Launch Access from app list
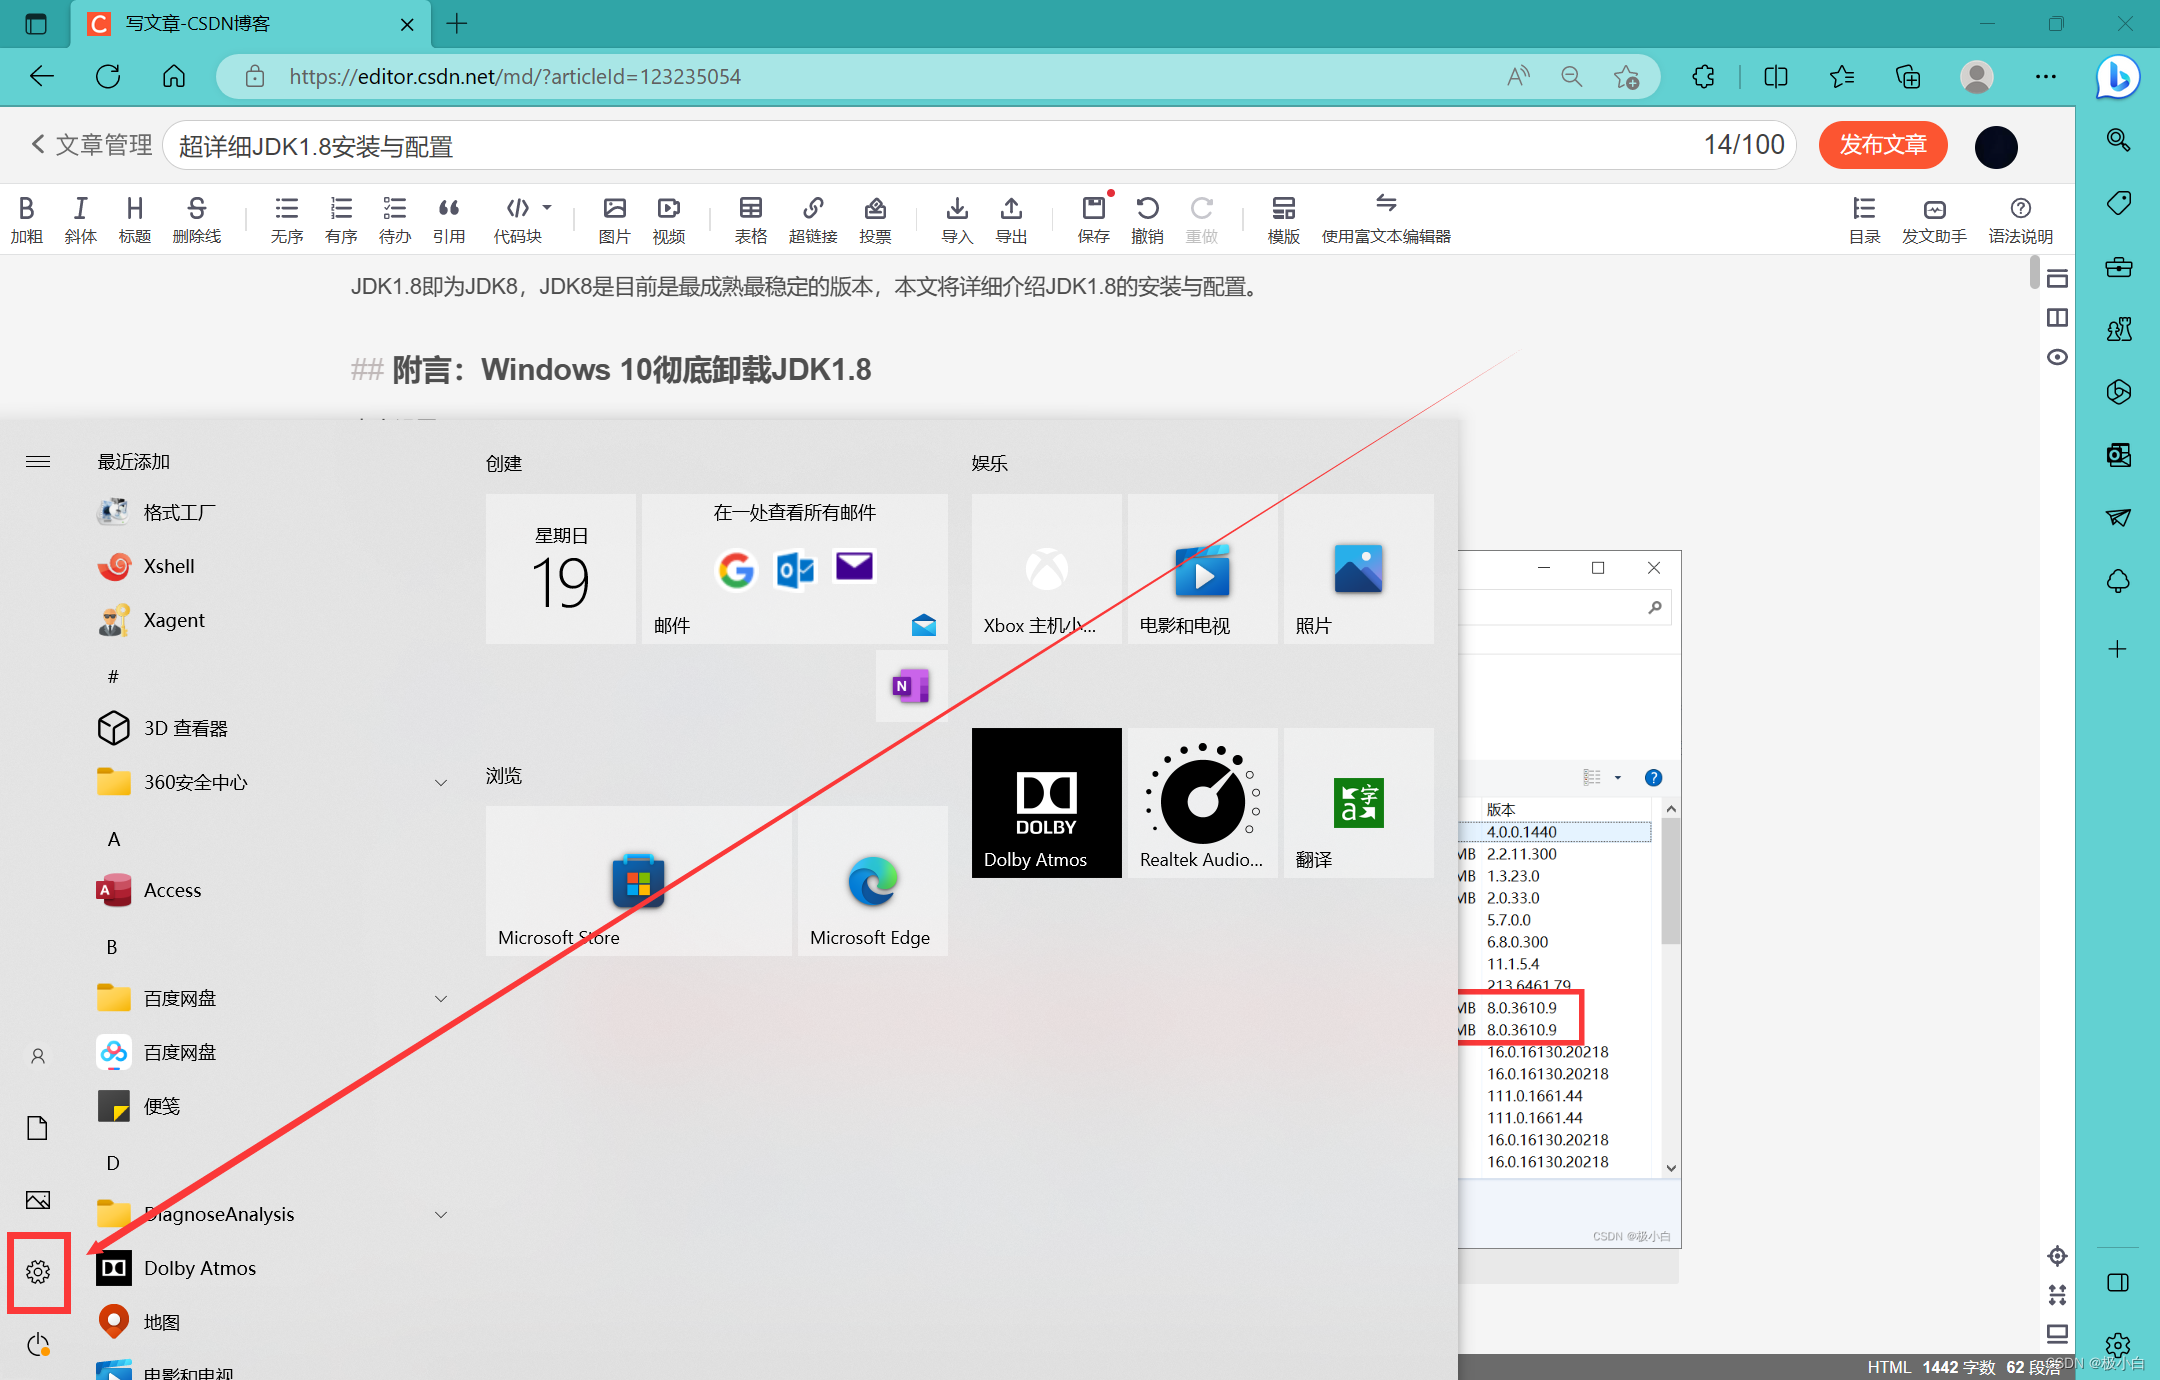This screenshot has width=2160, height=1380. (270, 890)
